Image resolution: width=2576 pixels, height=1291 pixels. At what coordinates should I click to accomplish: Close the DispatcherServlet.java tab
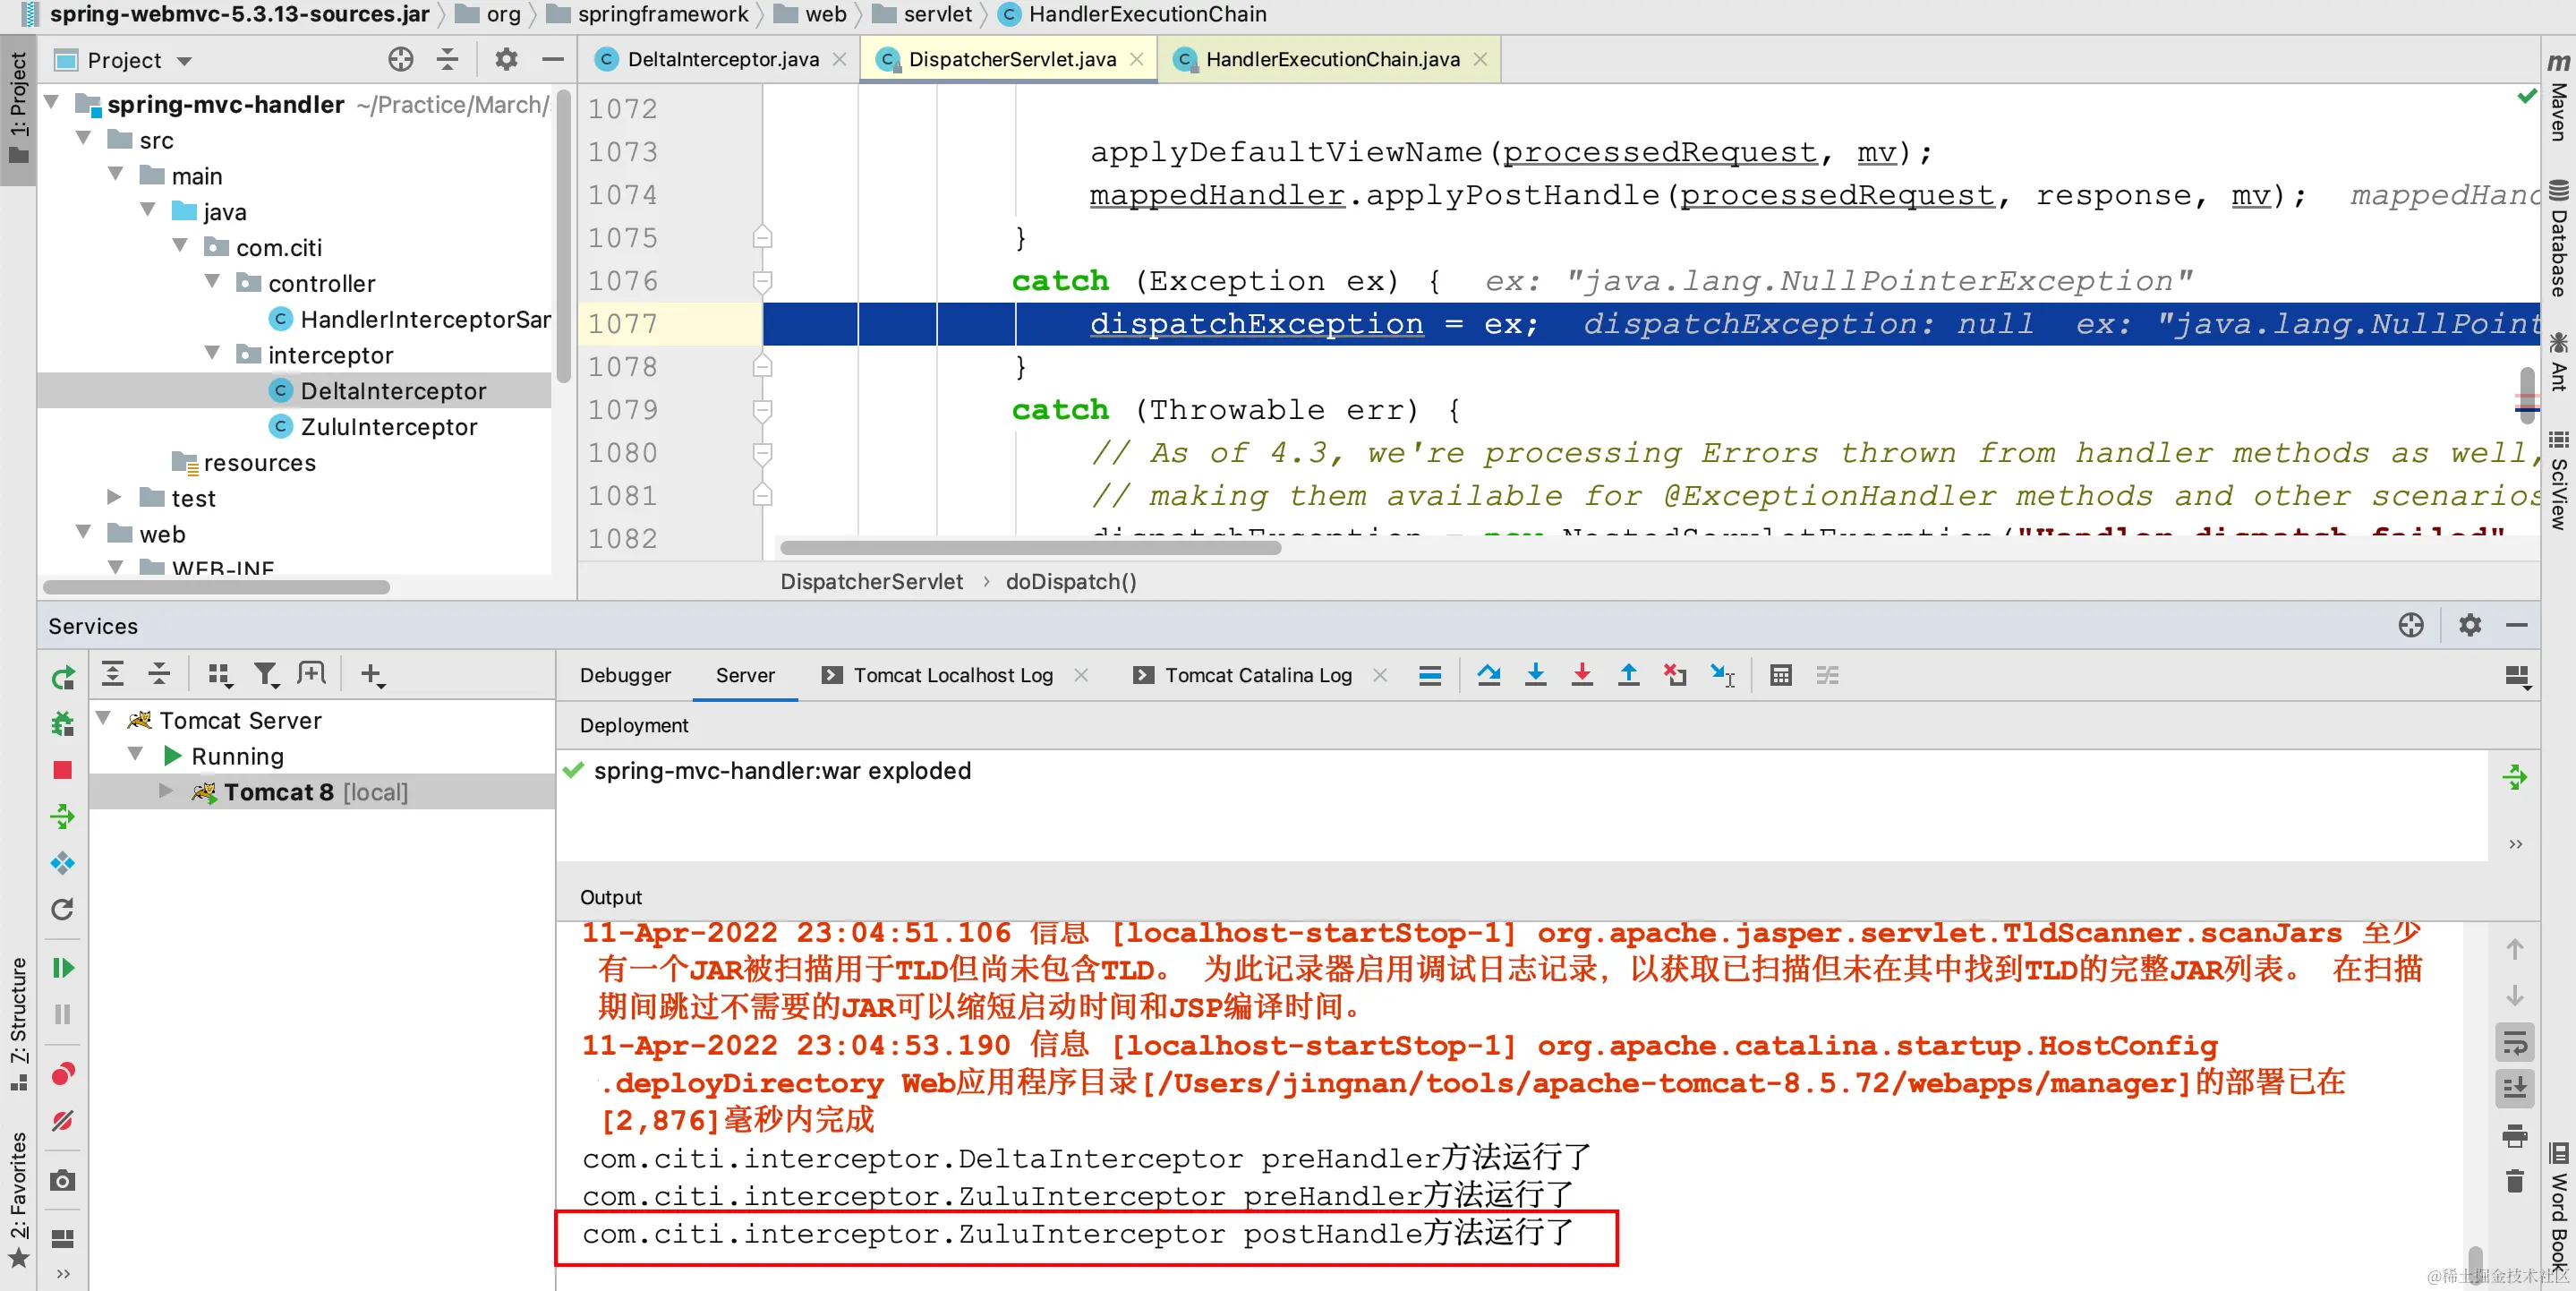1136,59
